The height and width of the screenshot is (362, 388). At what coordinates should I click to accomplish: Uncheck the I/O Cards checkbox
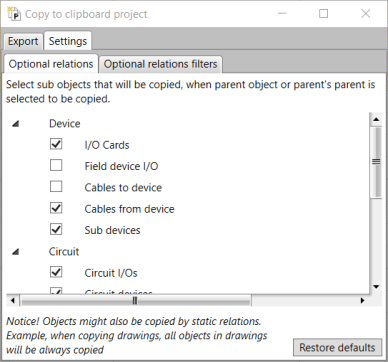tap(56, 144)
